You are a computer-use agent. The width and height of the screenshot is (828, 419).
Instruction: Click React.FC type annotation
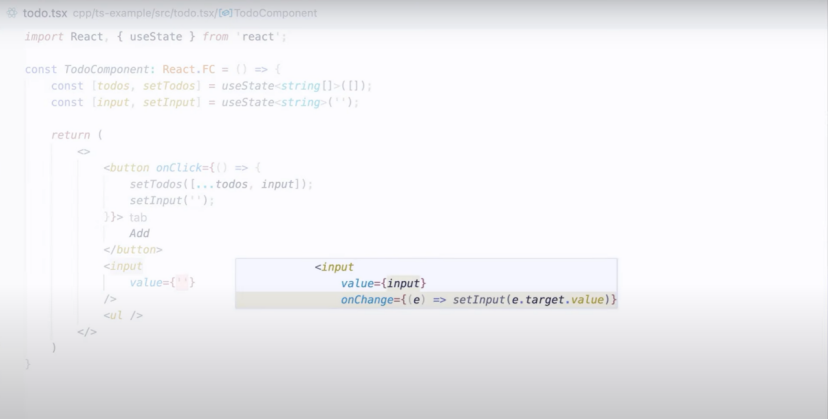click(x=189, y=69)
